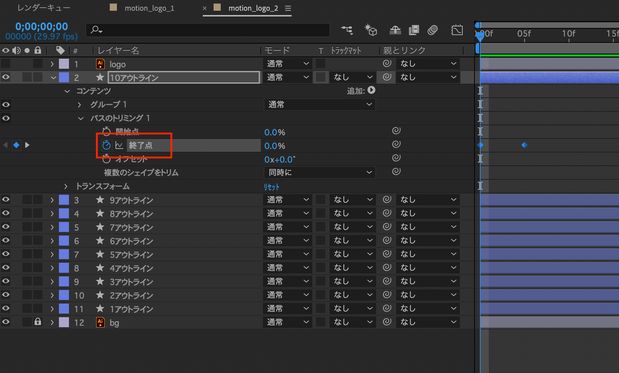The width and height of the screenshot is (619, 373).
Task: Click the 開始点 value 0.0%
Action: point(275,132)
